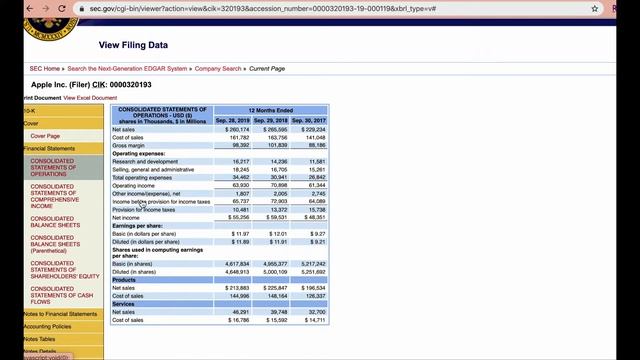This screenshot has width=640, height=360.
Task: Click the Print Document link
Action: (x=42, y=98)
